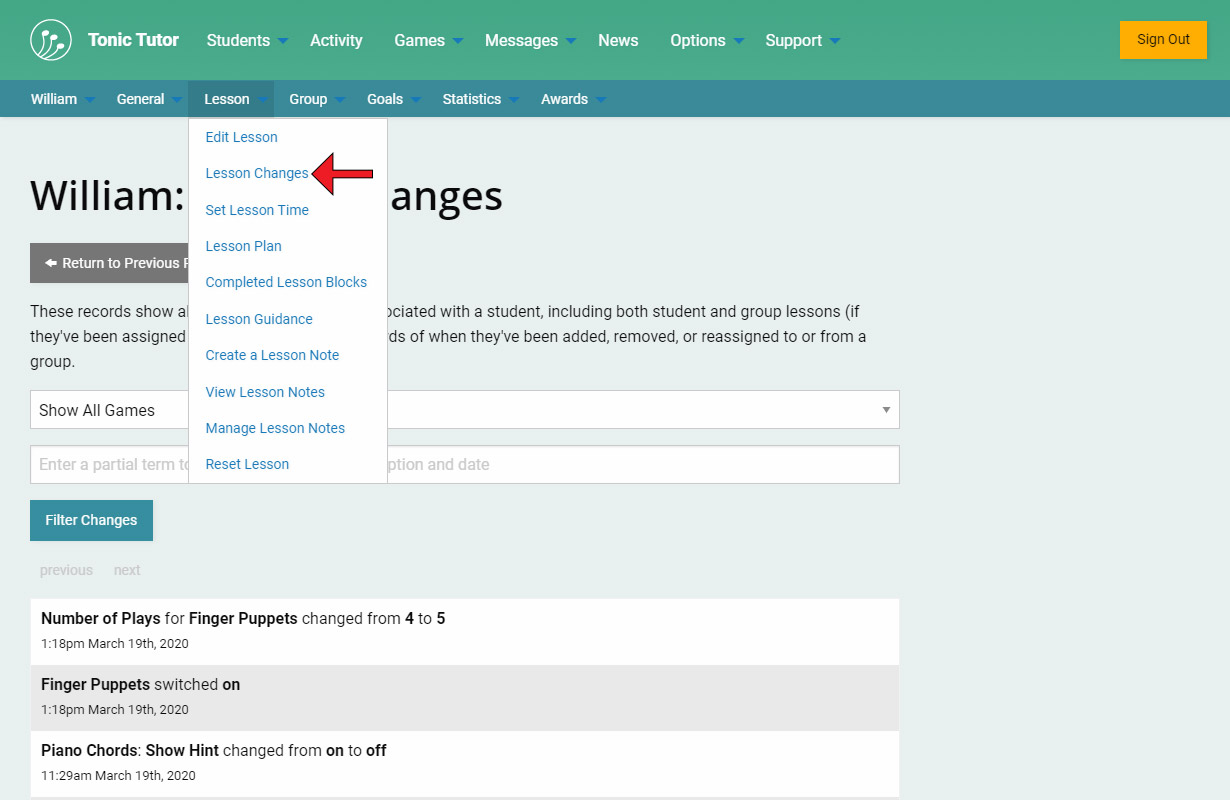Choose Edit Lesson in the dropdown
The image size is (1230, 800).
point(241,137)
